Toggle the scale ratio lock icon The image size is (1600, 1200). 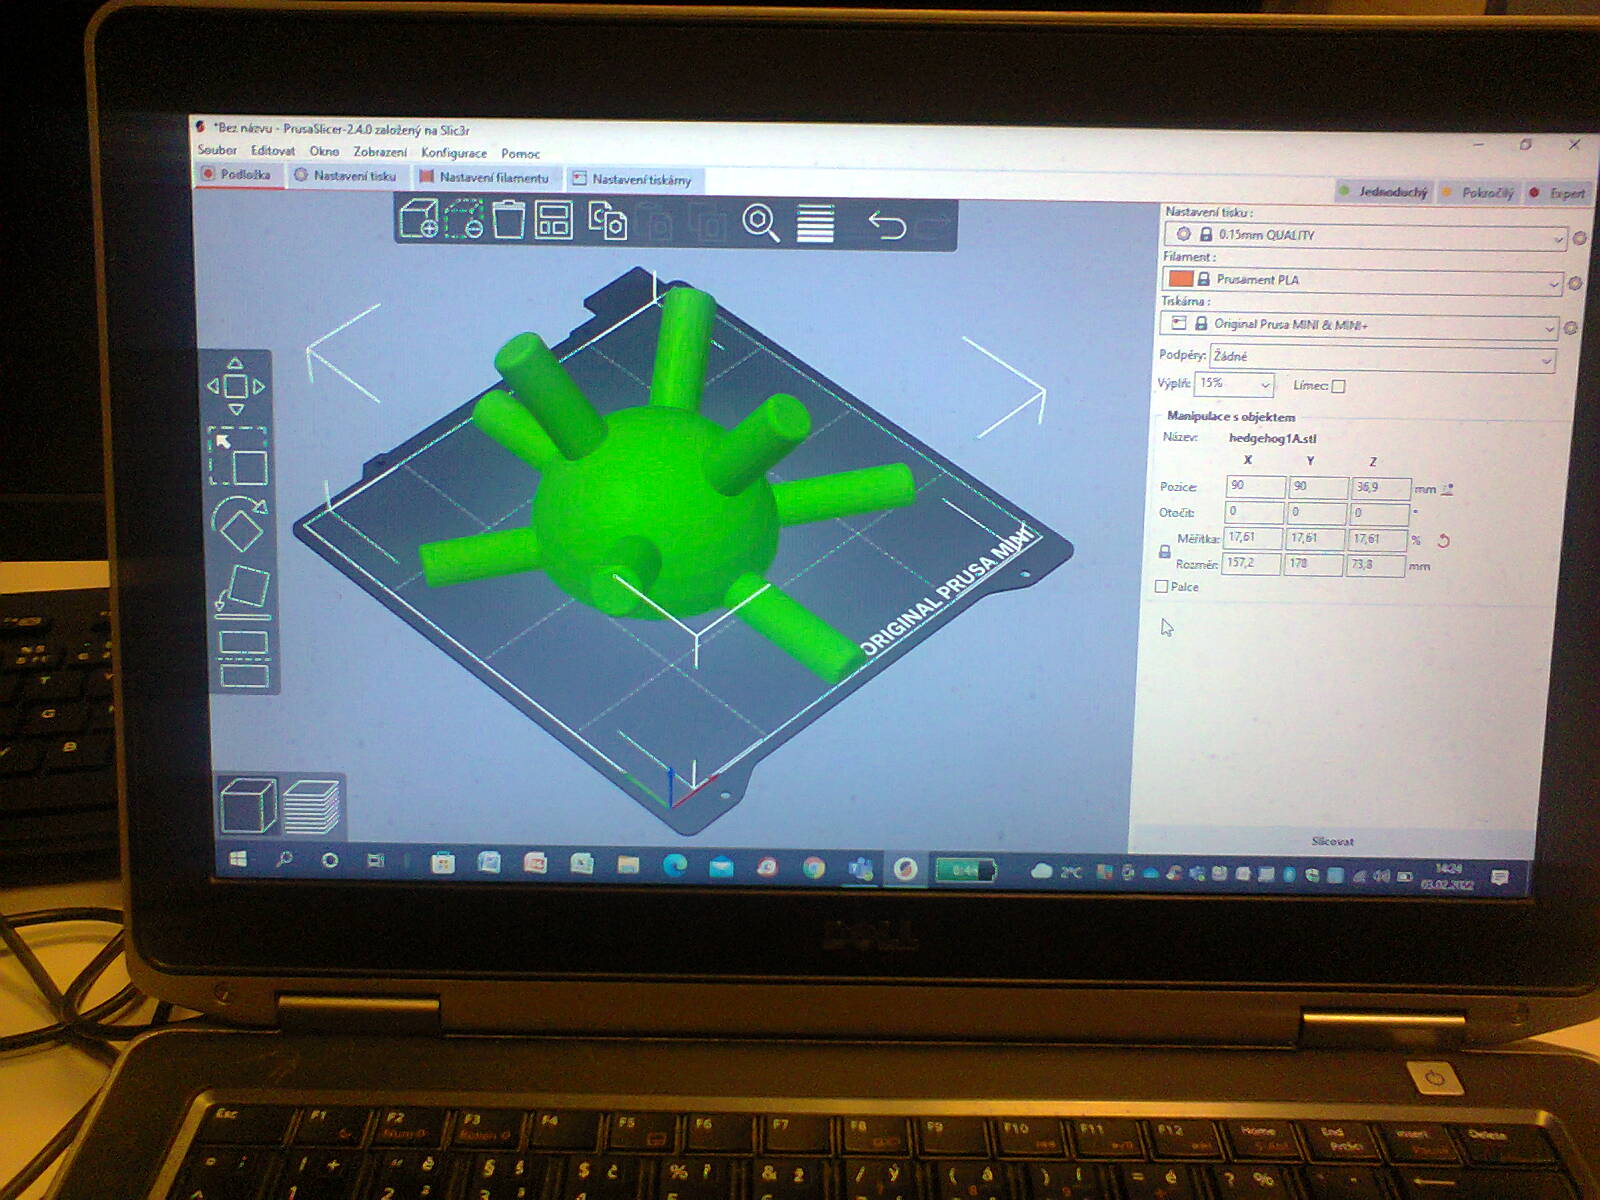point(1165,551)
